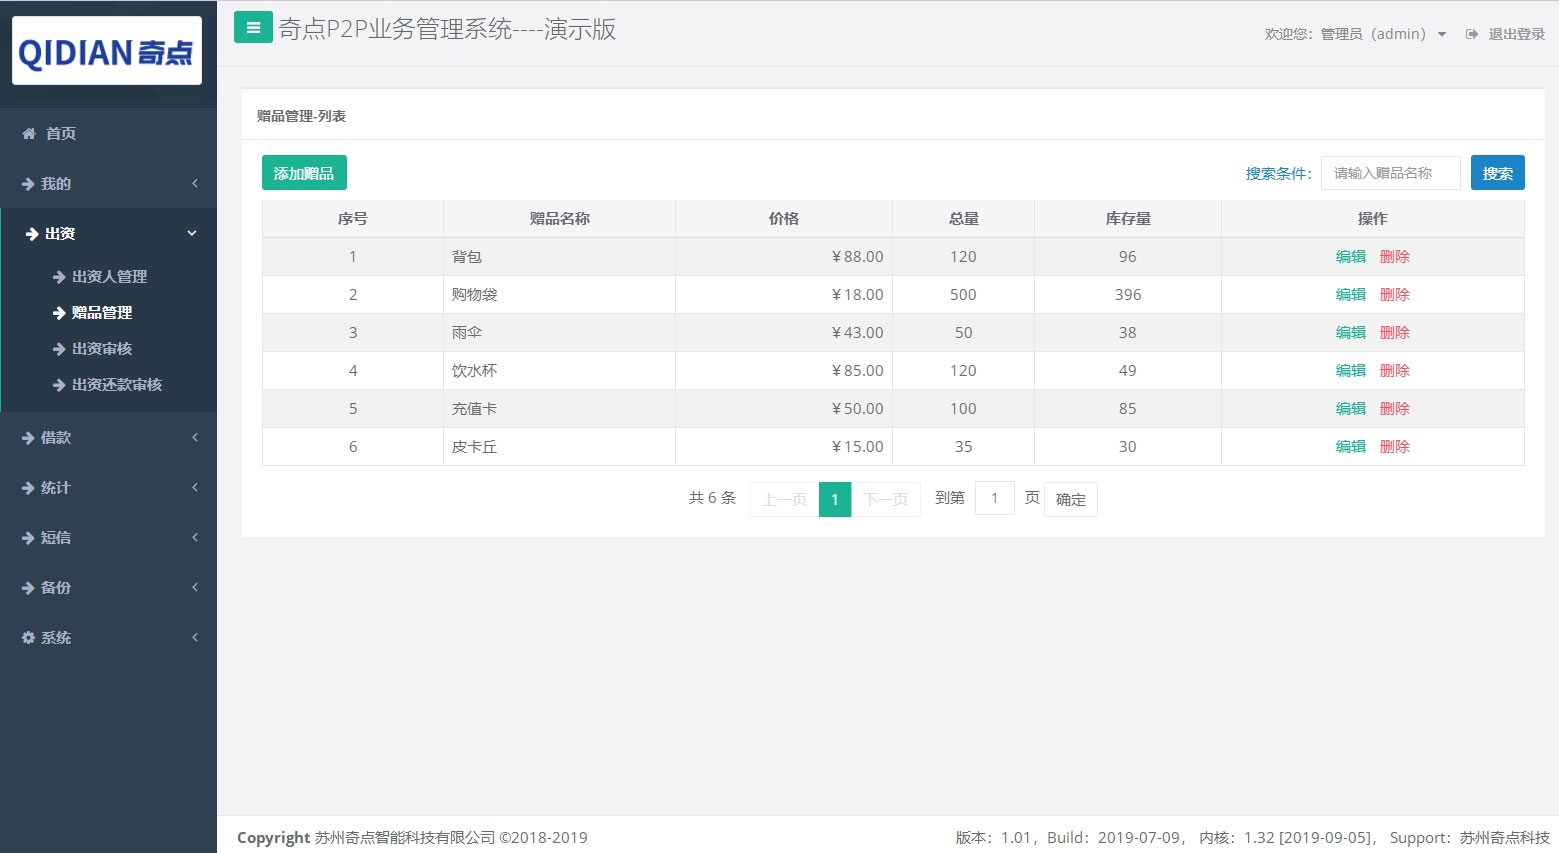Open the 借款 section icon
The image size is (1559, 853).
[29, 437]
